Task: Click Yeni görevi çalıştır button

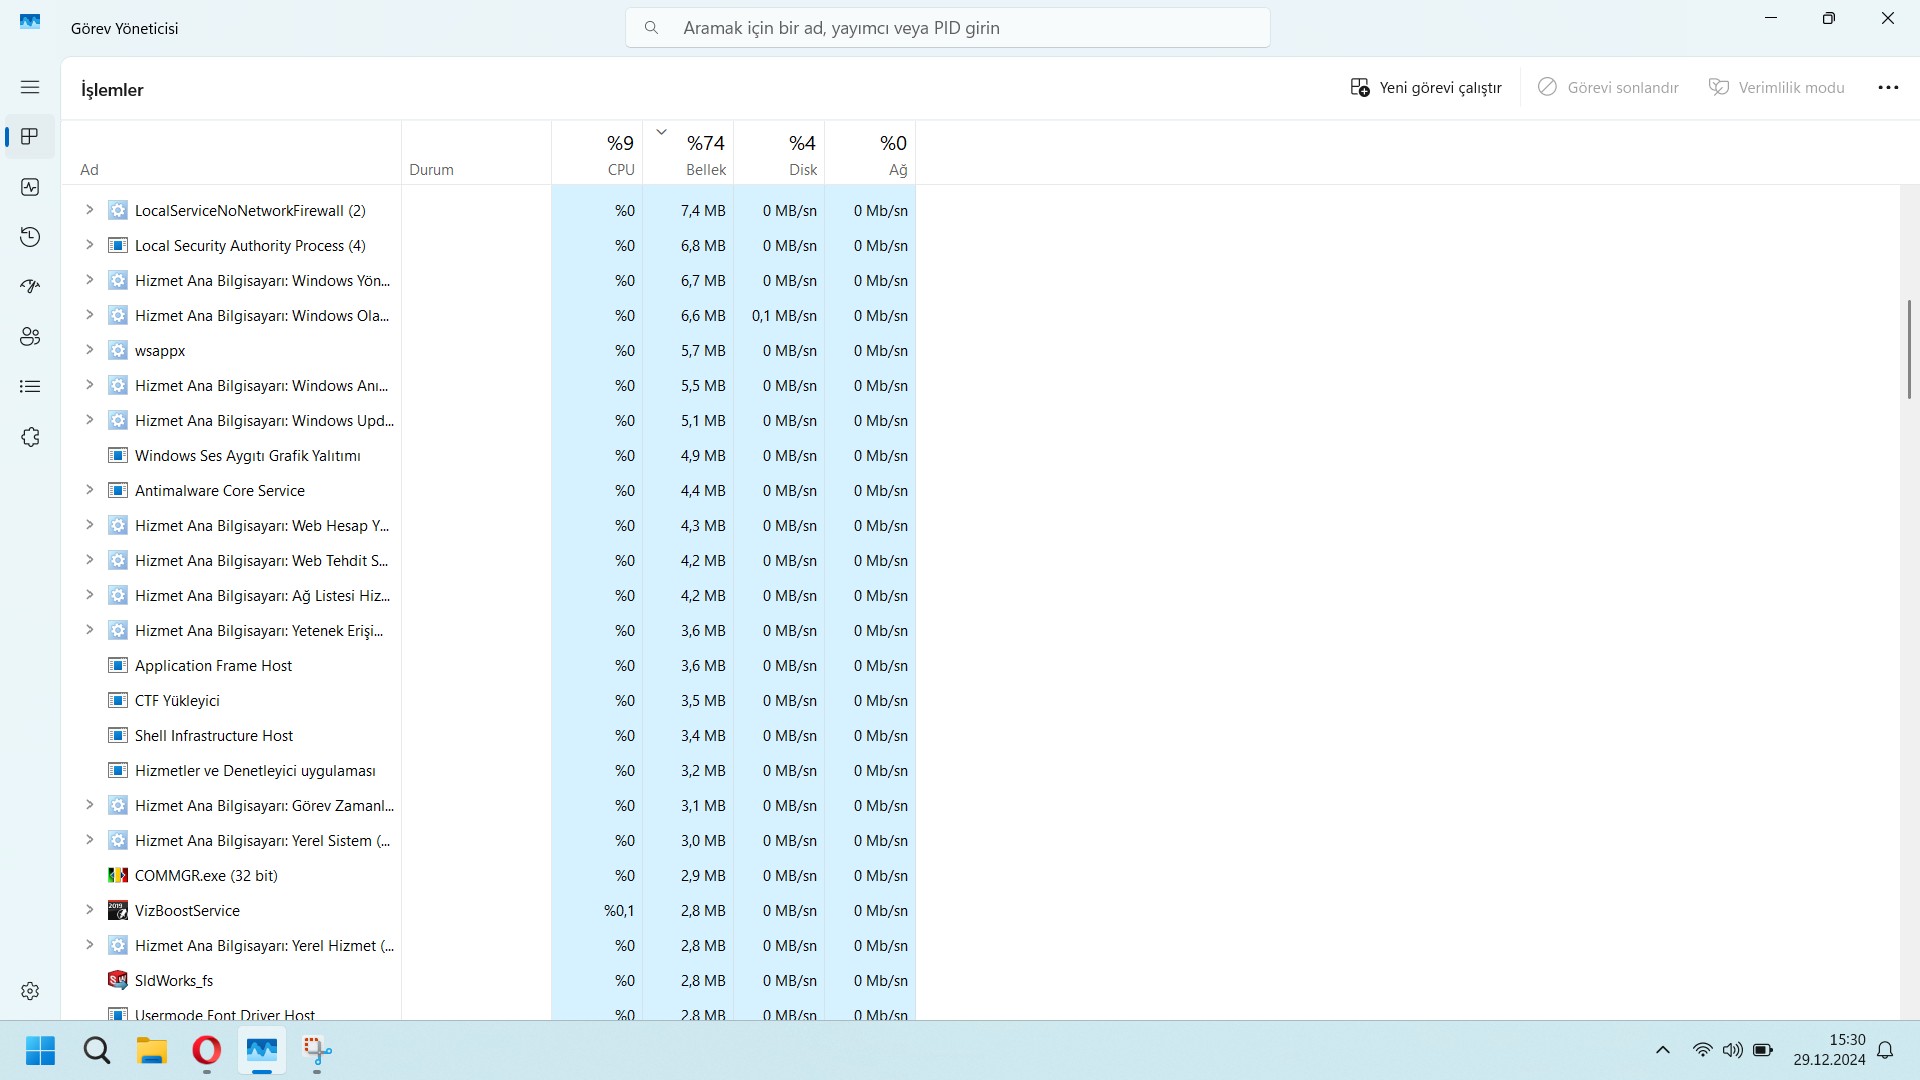Action: (1426, 88)
